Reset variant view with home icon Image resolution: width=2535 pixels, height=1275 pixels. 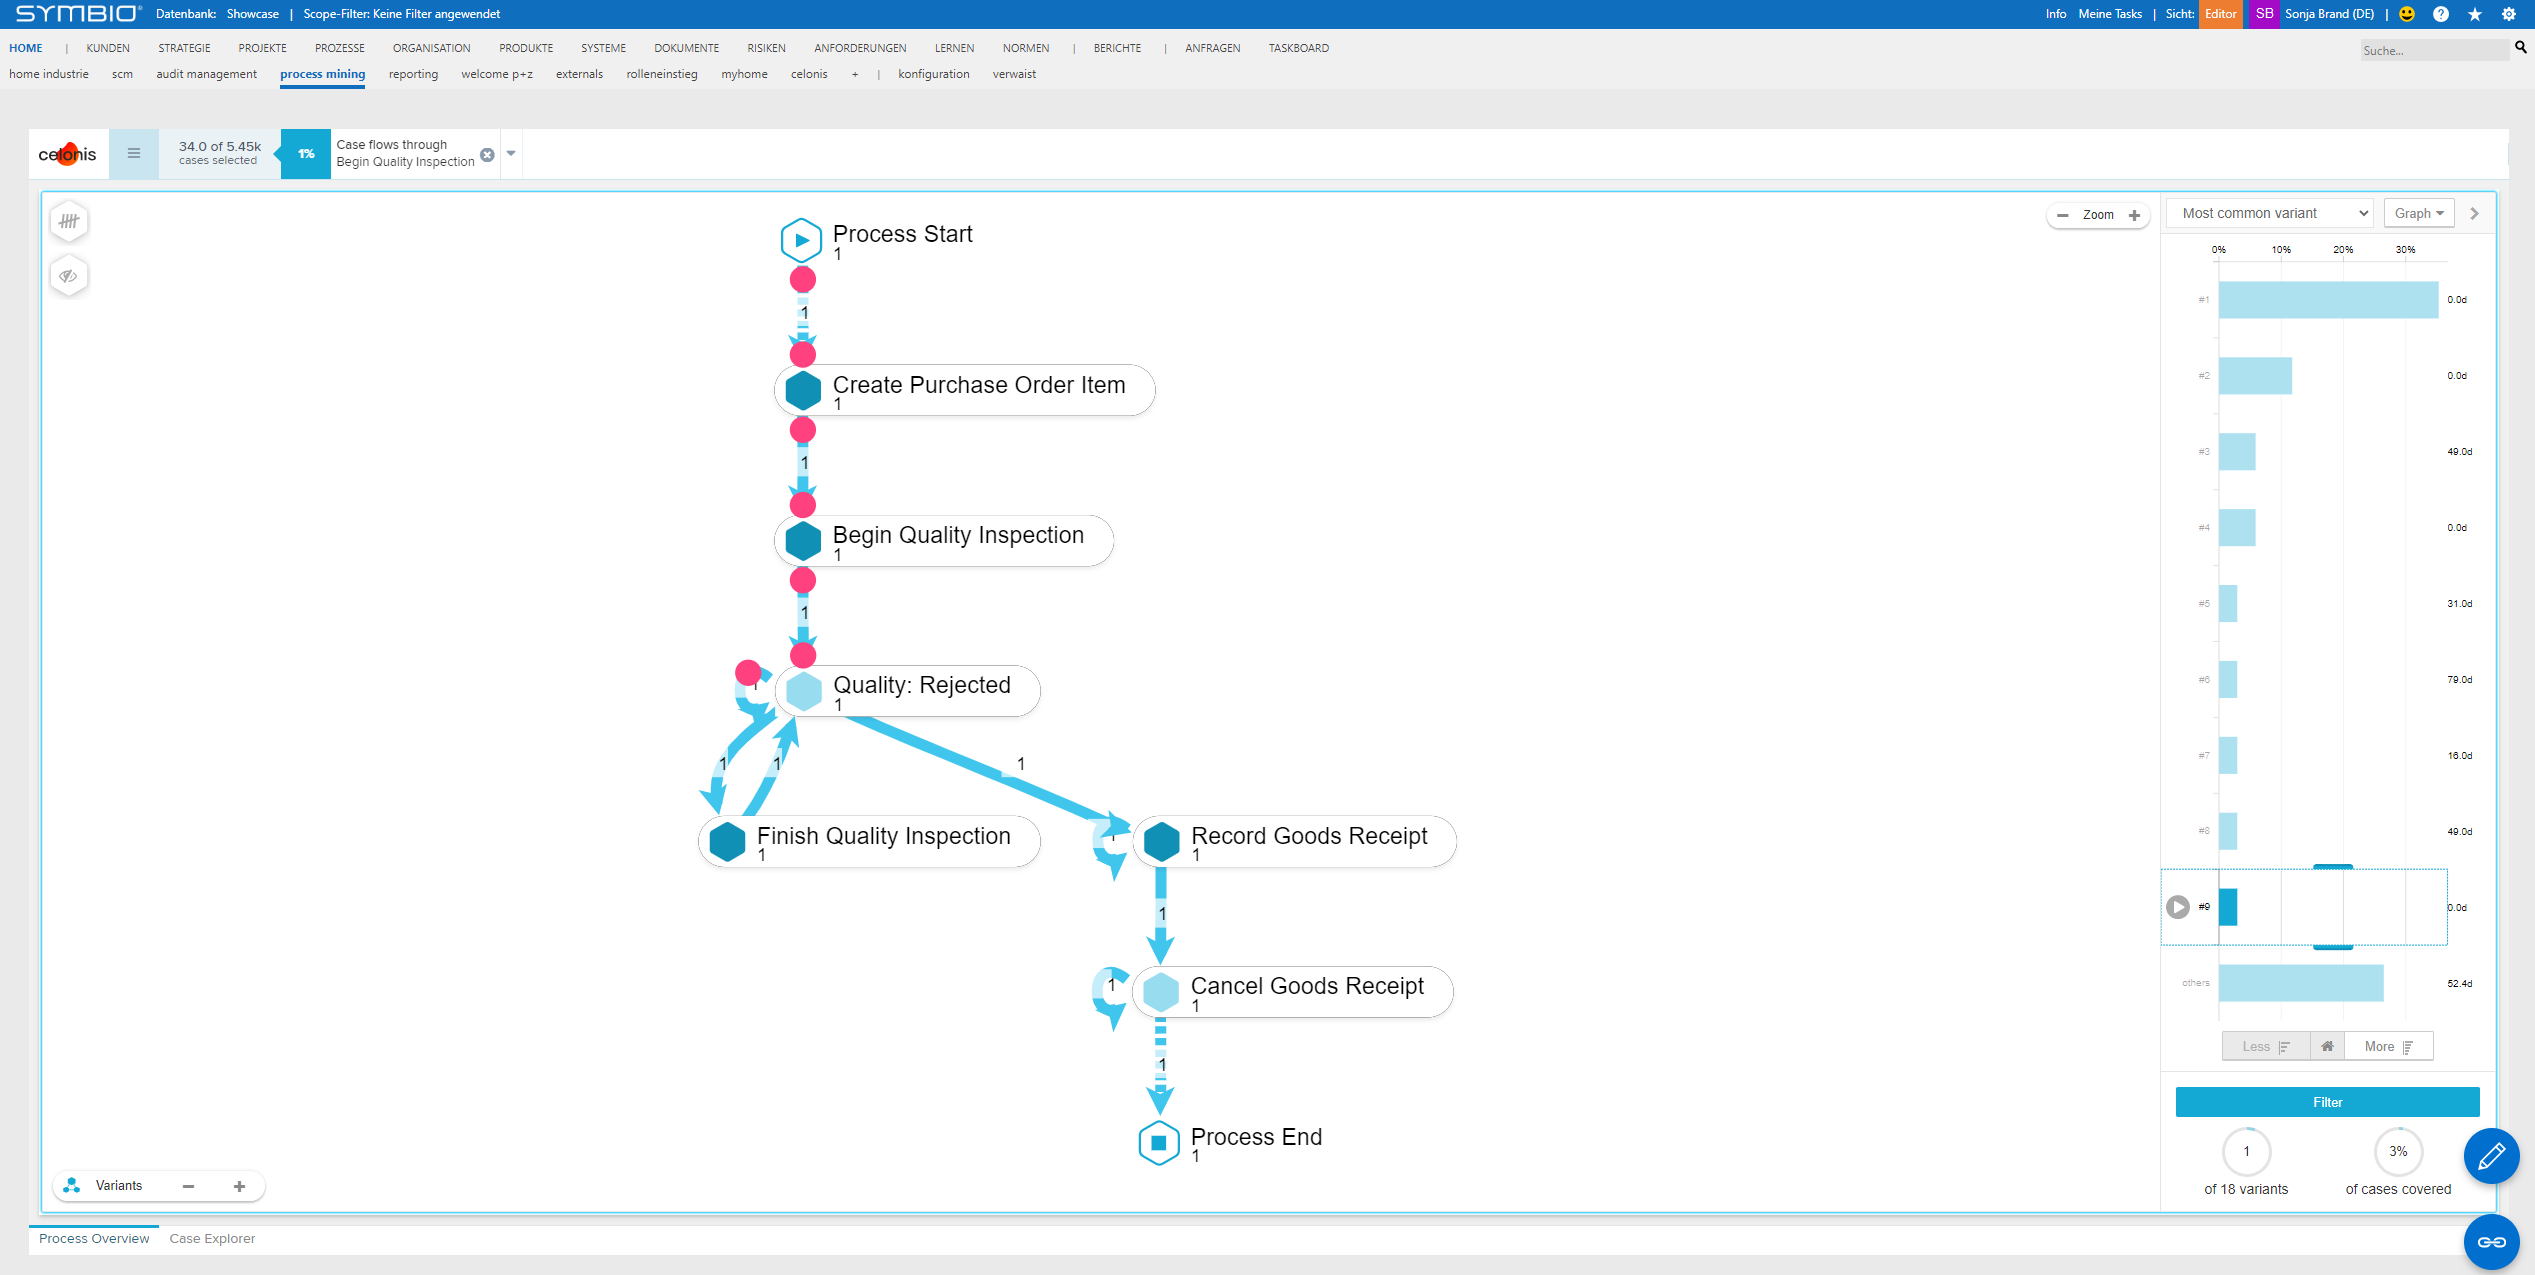(2327, 1046)
